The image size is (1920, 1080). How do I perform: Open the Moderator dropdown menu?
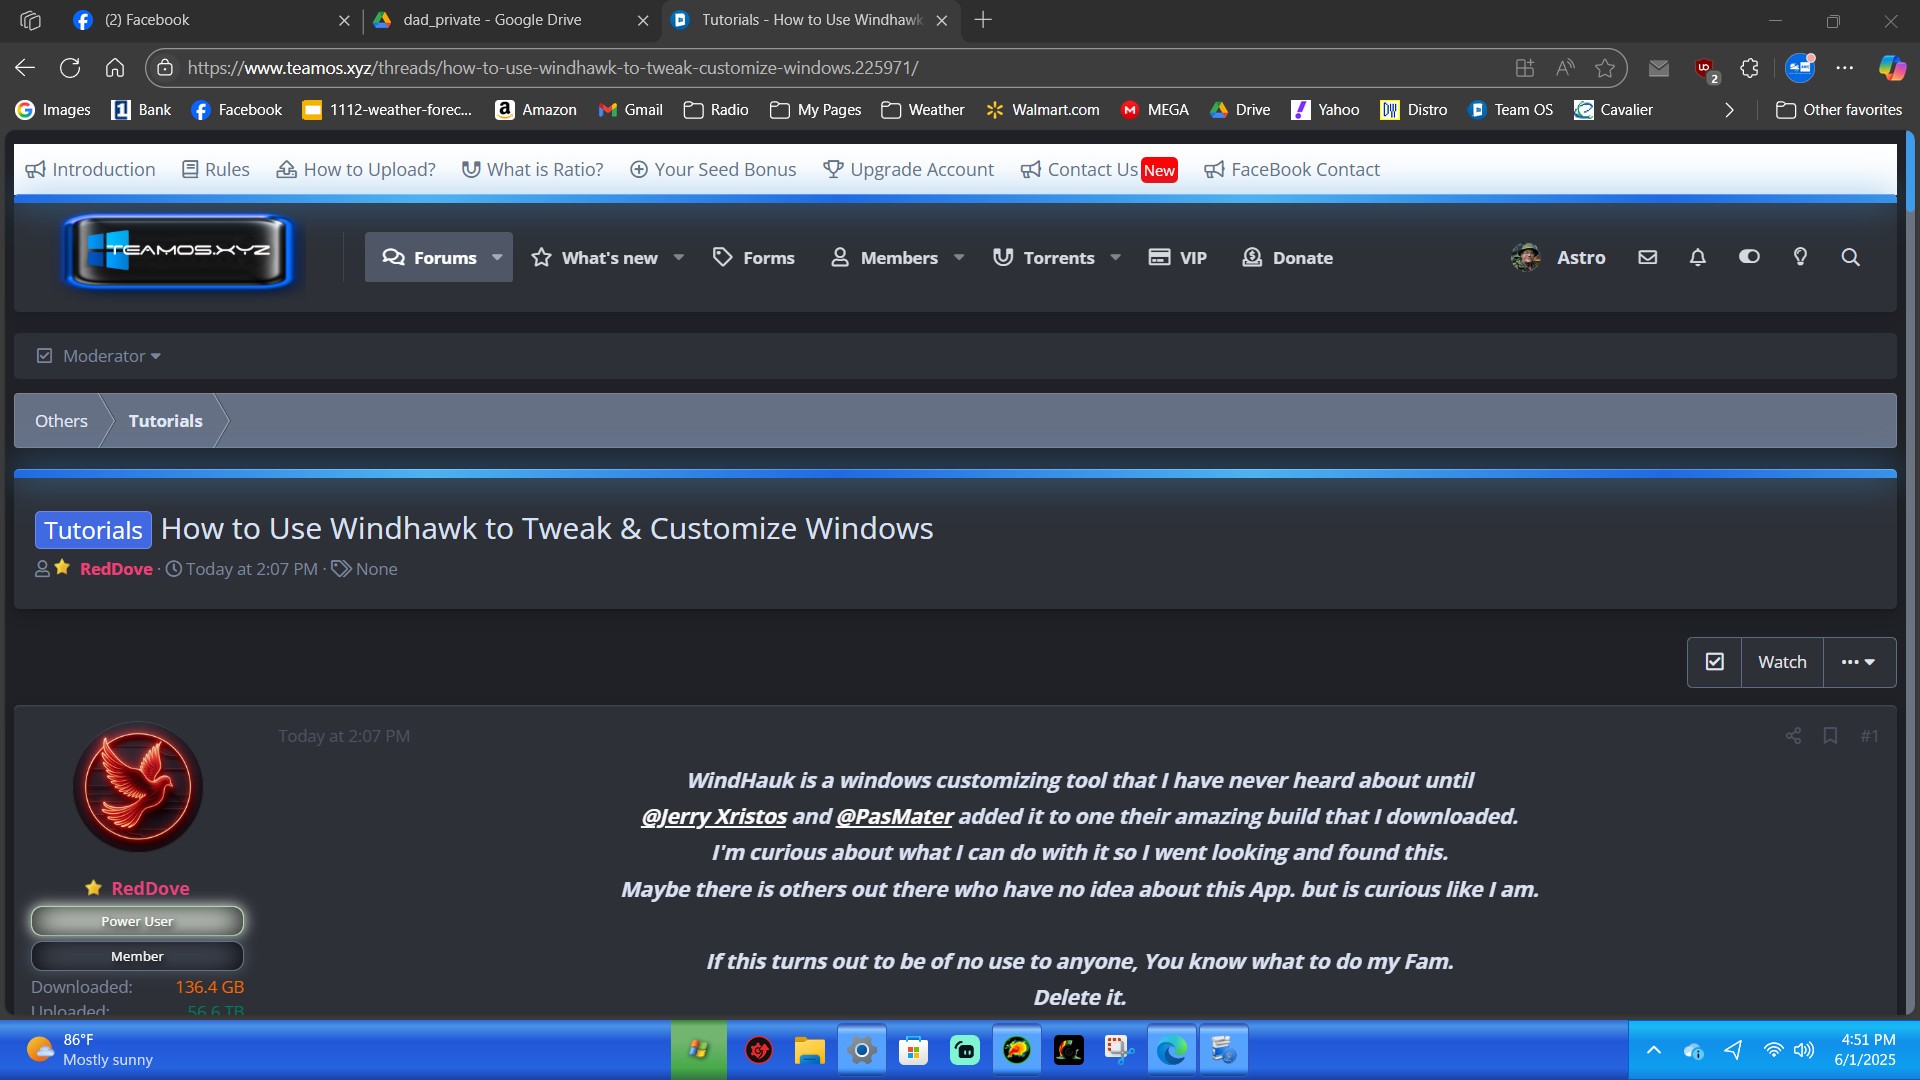pos(98,356)
